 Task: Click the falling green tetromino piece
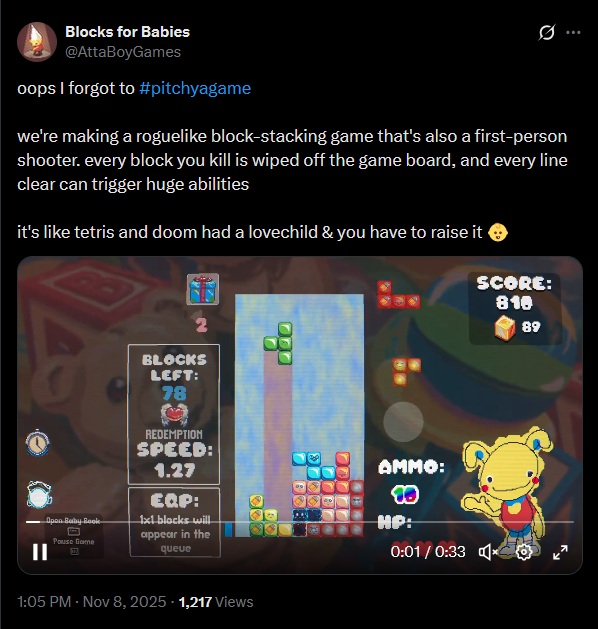279,343
